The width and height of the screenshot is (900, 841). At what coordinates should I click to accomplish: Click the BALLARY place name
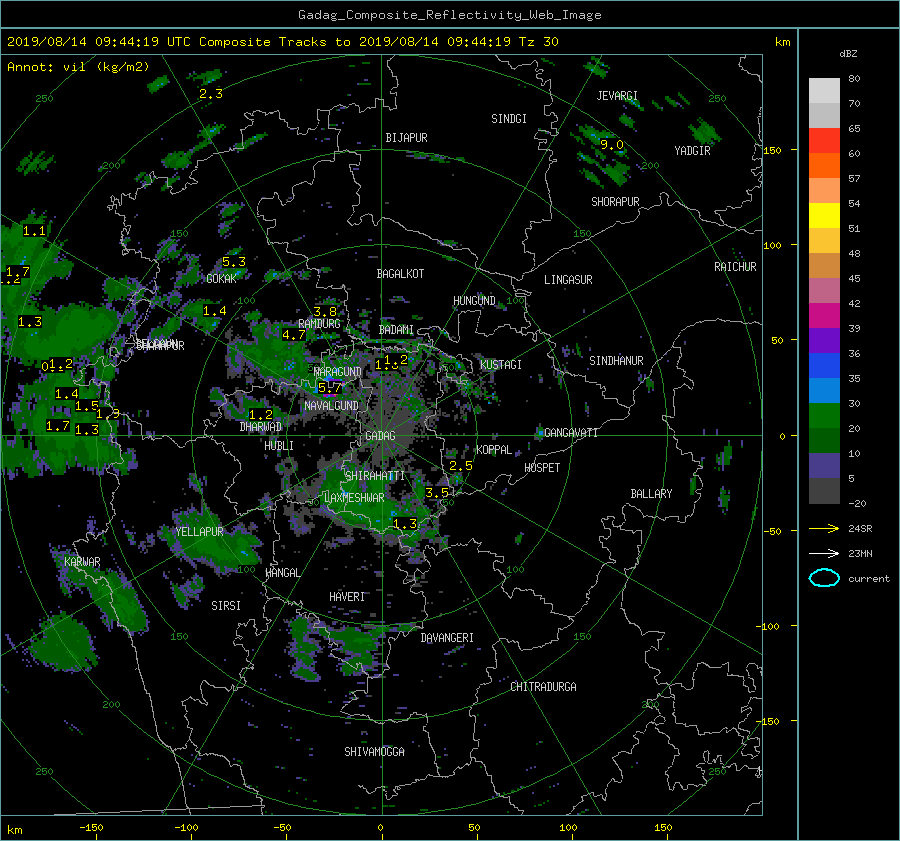651,494
